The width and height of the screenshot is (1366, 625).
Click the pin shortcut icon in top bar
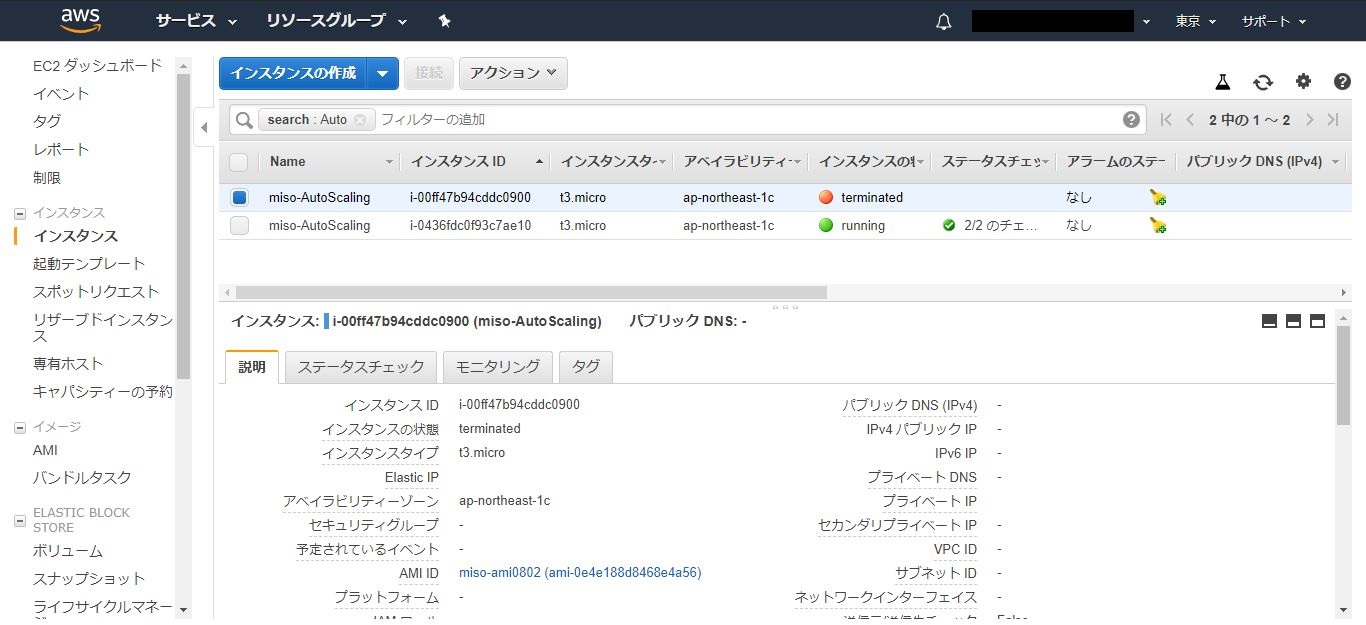tap(445, 21)
